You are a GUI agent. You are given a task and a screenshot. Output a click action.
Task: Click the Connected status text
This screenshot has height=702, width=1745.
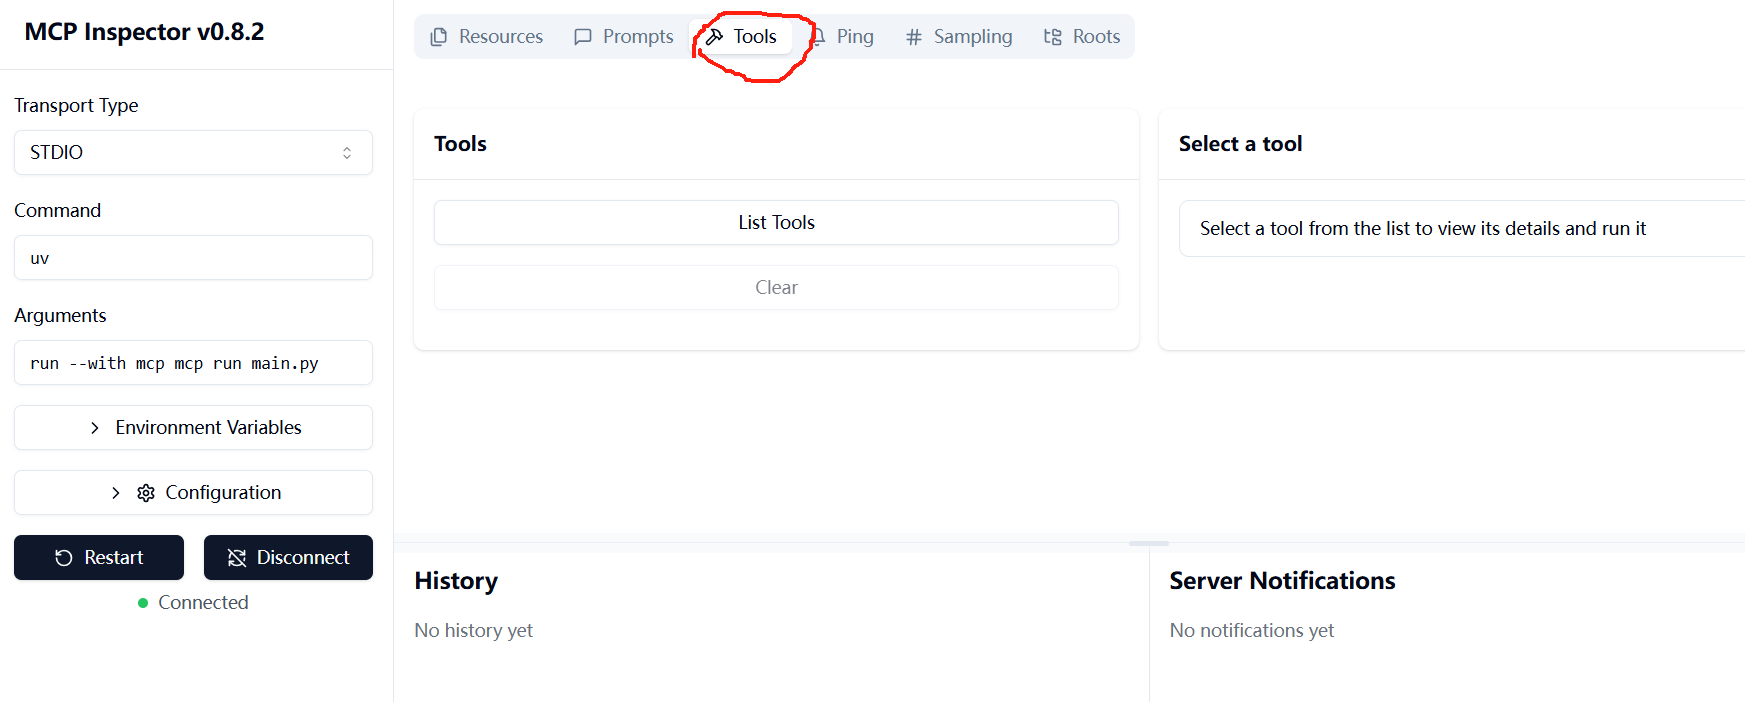pos(203,603)
